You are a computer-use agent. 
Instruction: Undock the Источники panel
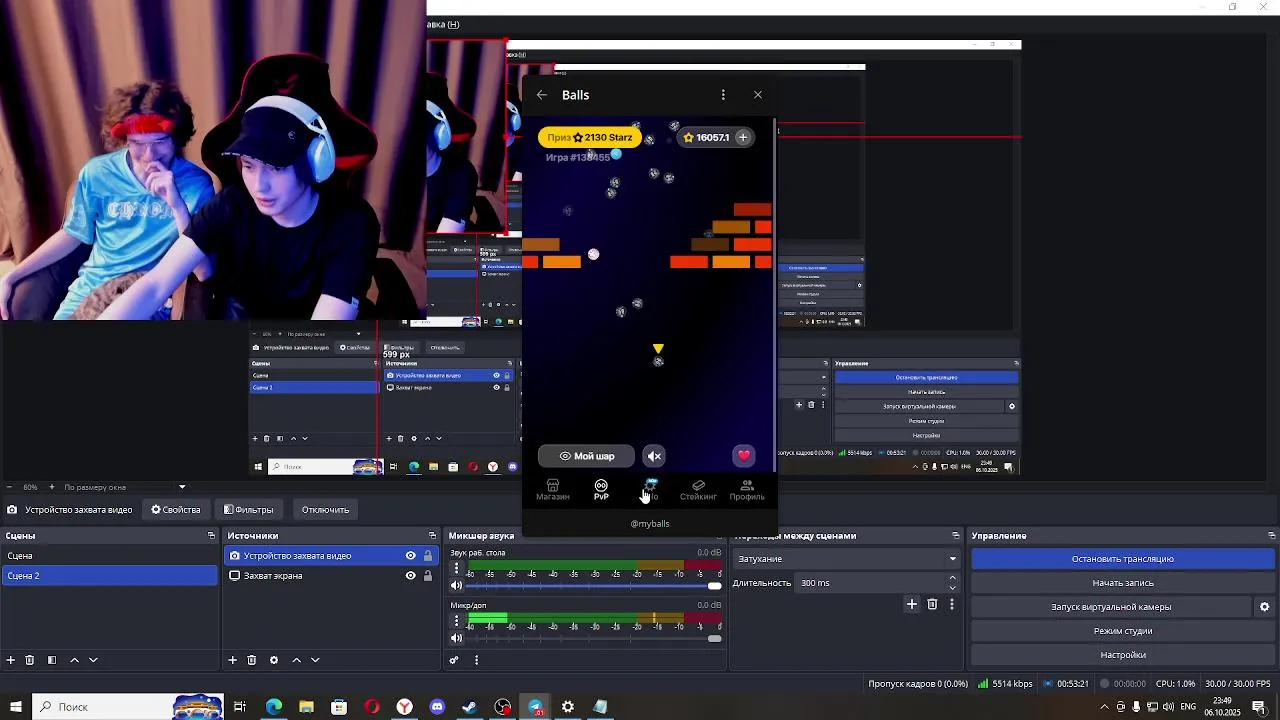[x=432, y=536]
